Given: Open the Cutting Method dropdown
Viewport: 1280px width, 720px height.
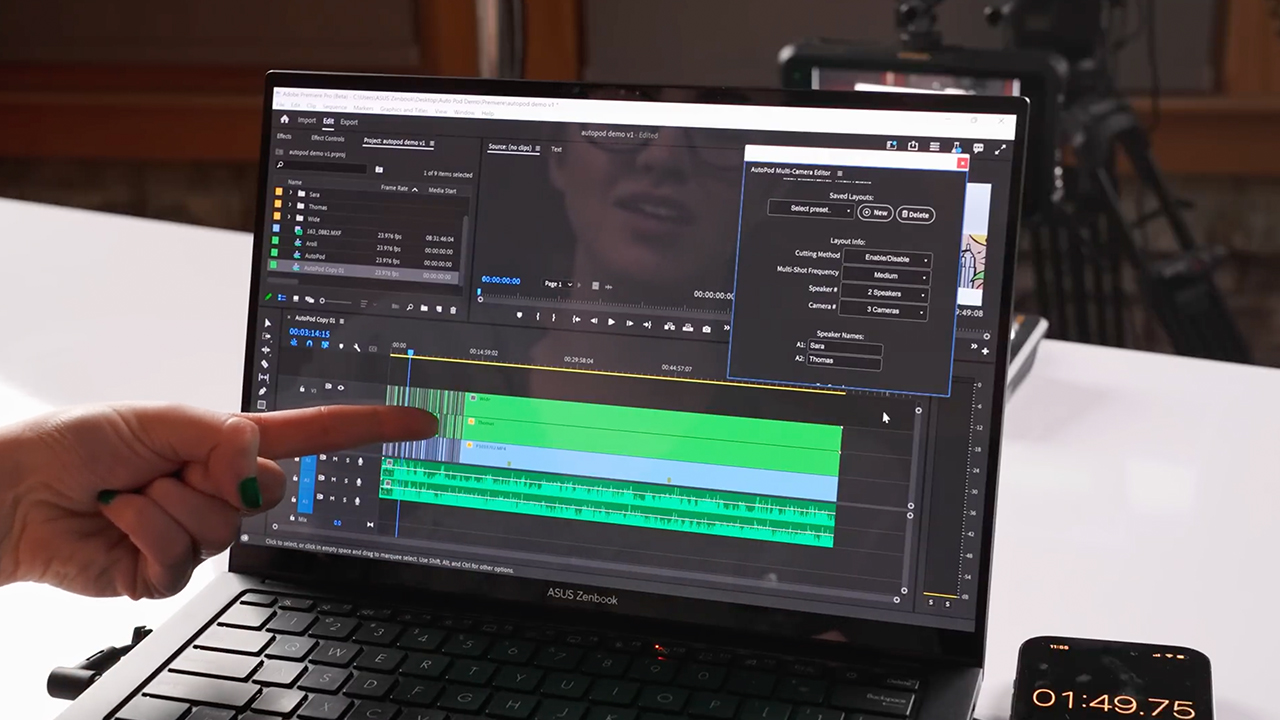Looking at the screenshot, I should tap(887, 258).
